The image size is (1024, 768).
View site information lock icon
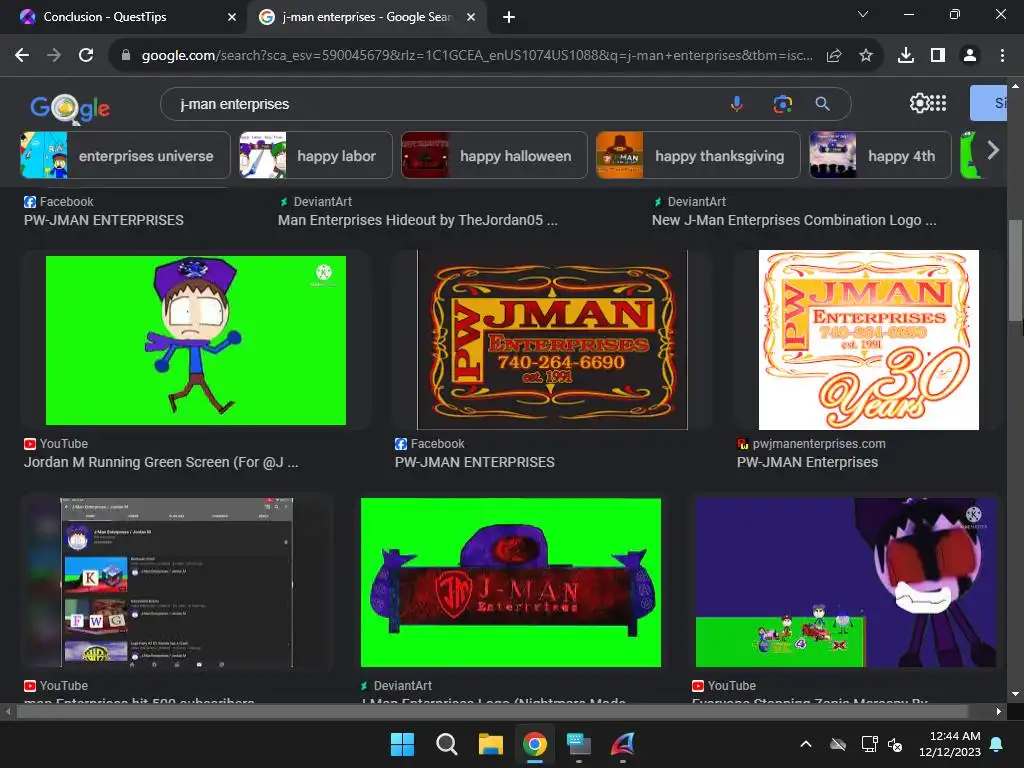point(125,56)
